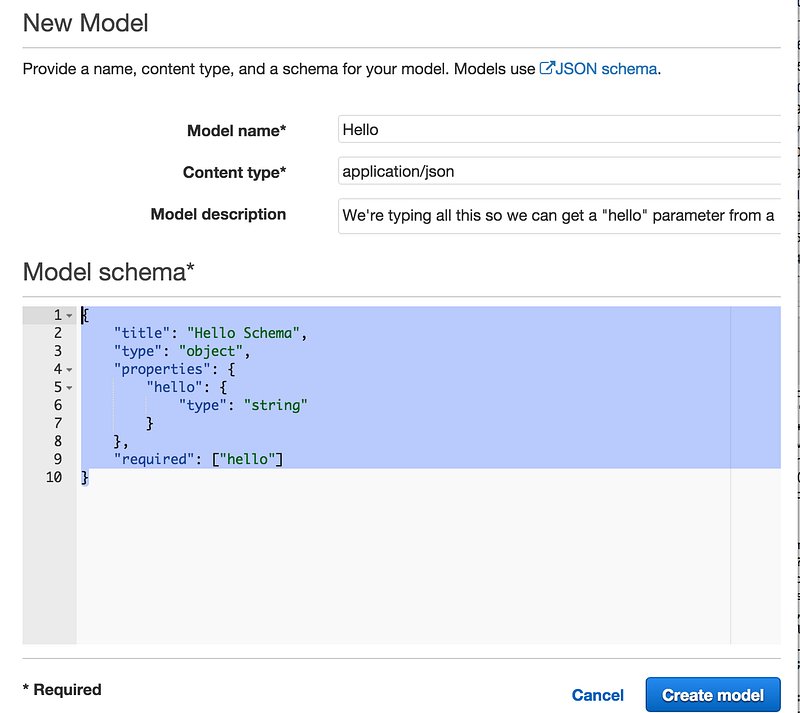The width and height of the screenshot is (800, 713).
Task: Click the "object" value on line 3
Action: click(211, 351)
